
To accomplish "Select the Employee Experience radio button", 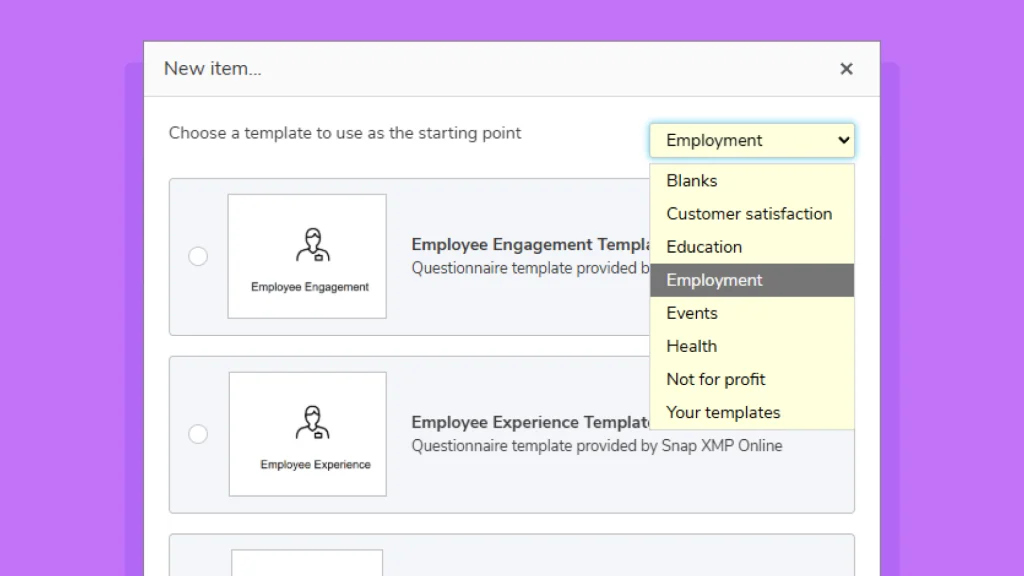I will pyautogui.click(x=198, y=433).
